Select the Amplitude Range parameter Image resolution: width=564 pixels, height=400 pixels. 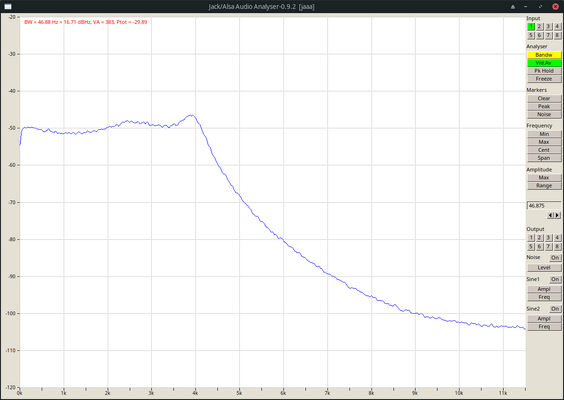point(544,186)
